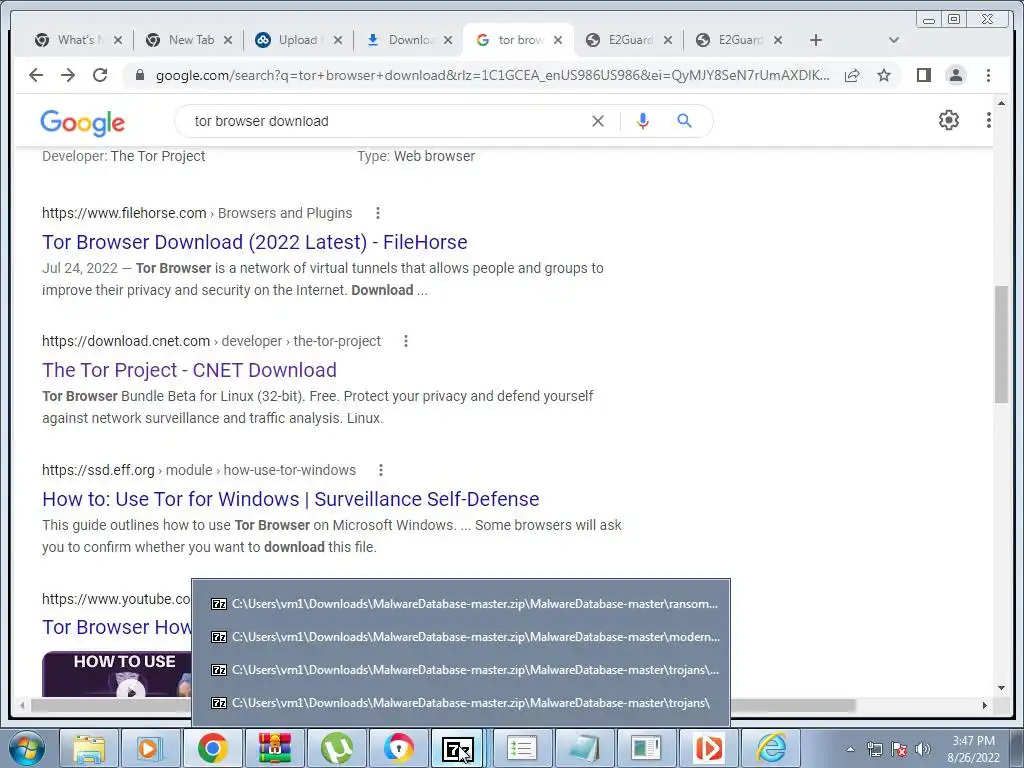Clear the Google search box
Screen dimensions: 1024x768
598,121
